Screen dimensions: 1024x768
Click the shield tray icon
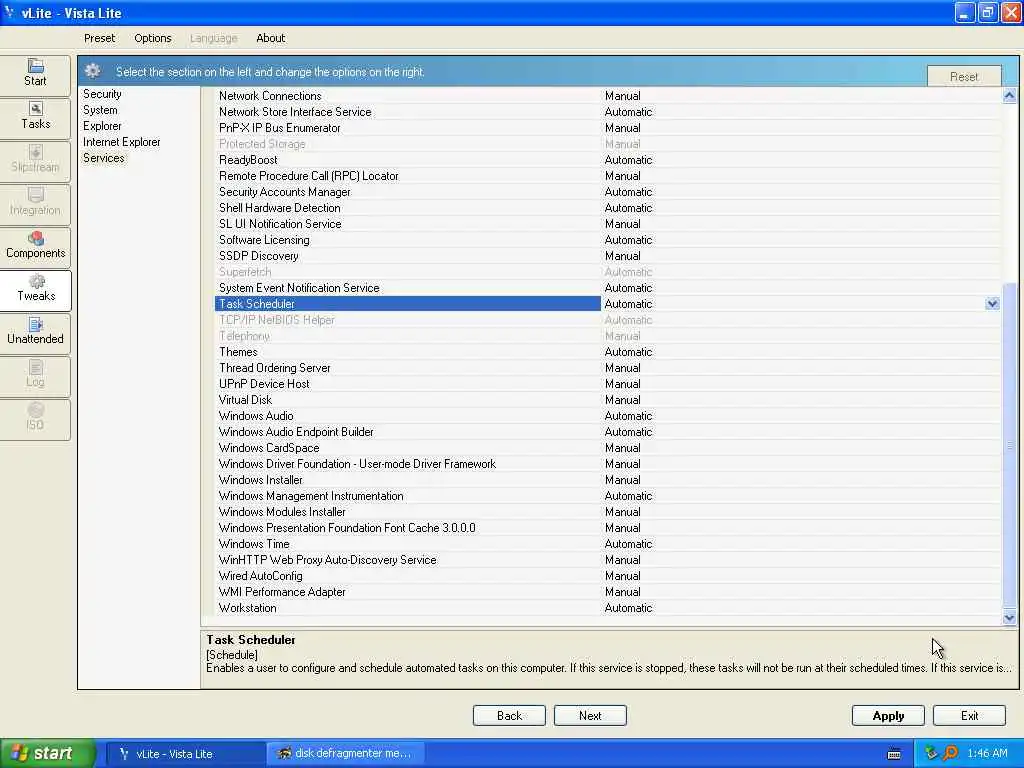click(931, 753)
